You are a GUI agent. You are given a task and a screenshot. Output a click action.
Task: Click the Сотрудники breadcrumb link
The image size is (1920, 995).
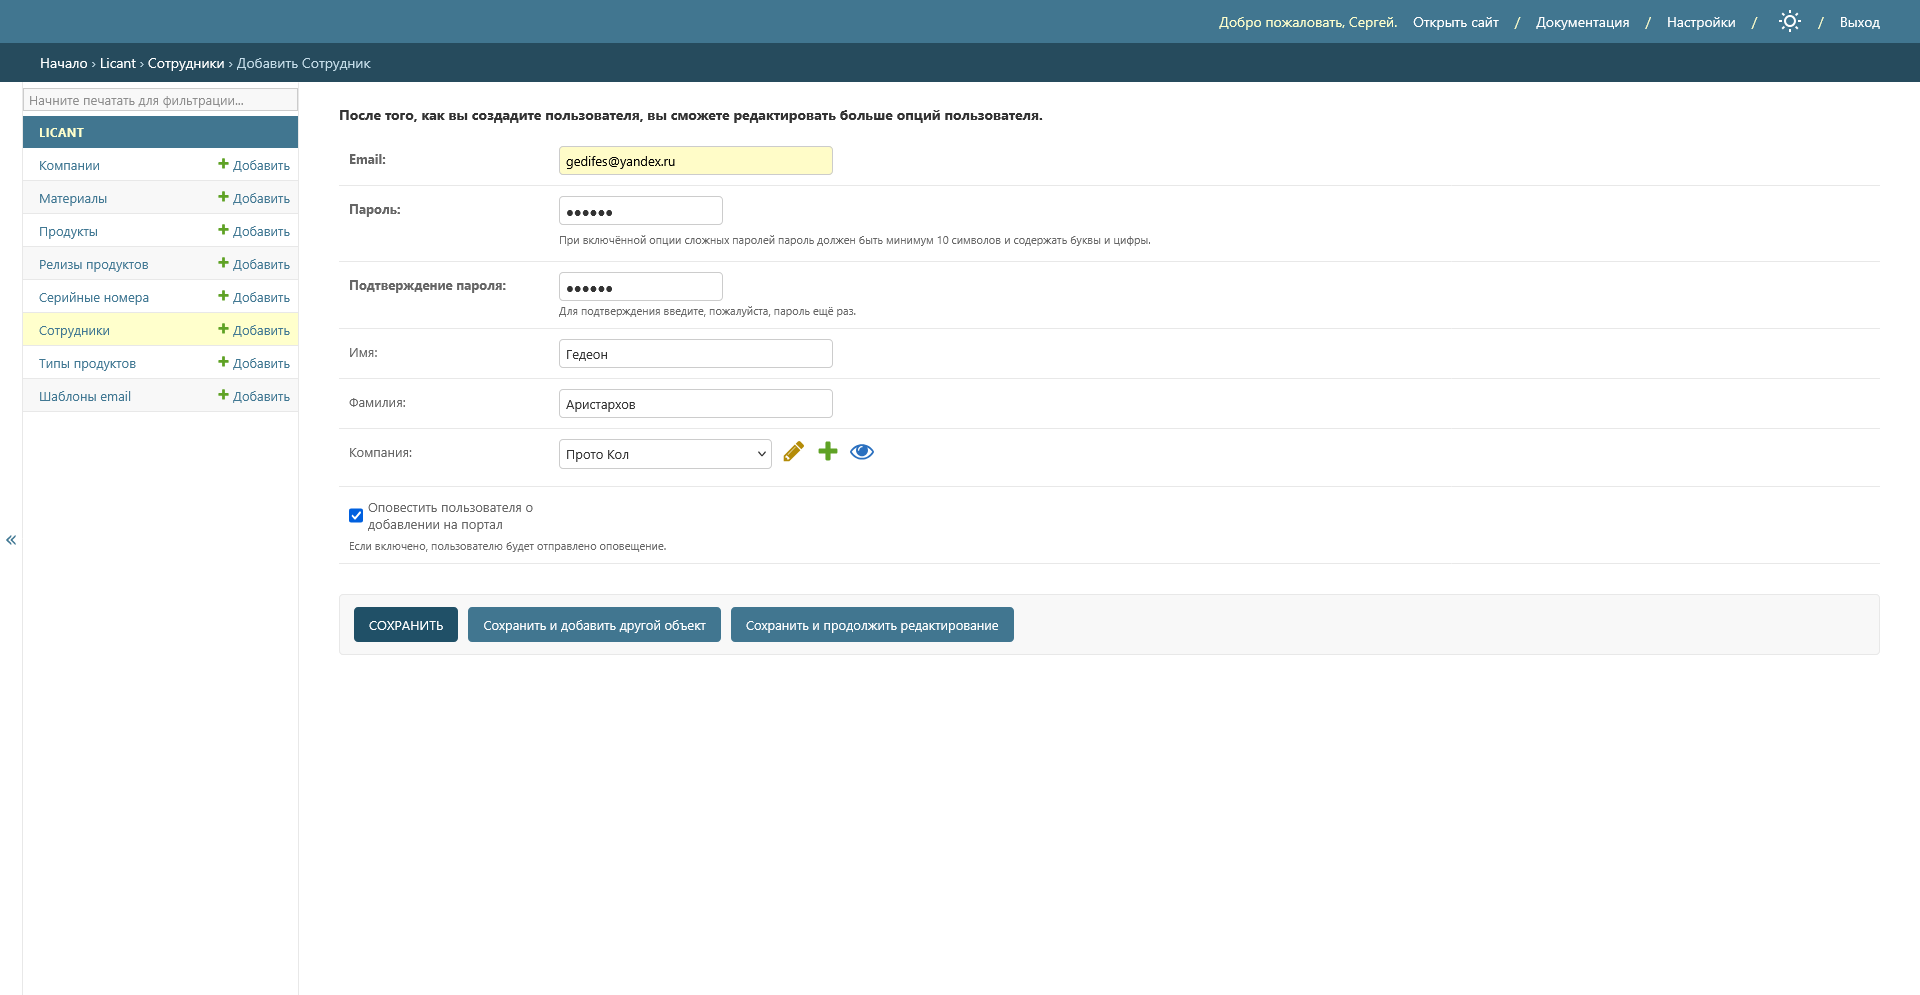tap(186, 63)
